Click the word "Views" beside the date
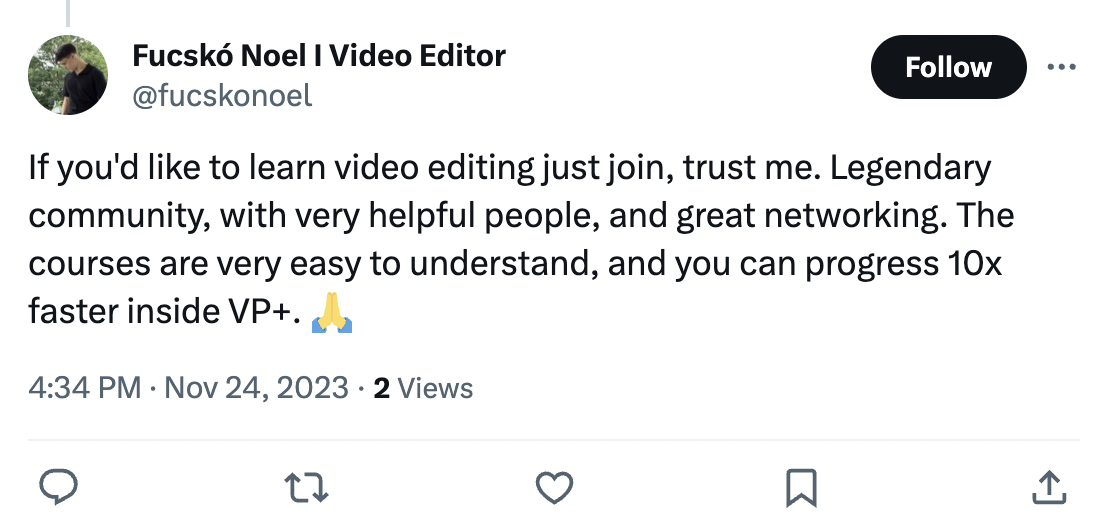 (435, 387)
